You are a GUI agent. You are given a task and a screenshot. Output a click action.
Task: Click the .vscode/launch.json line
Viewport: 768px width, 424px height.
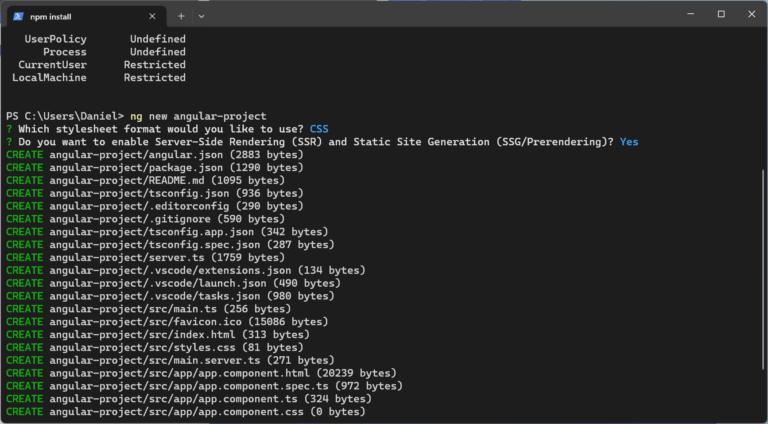point(173,283)
